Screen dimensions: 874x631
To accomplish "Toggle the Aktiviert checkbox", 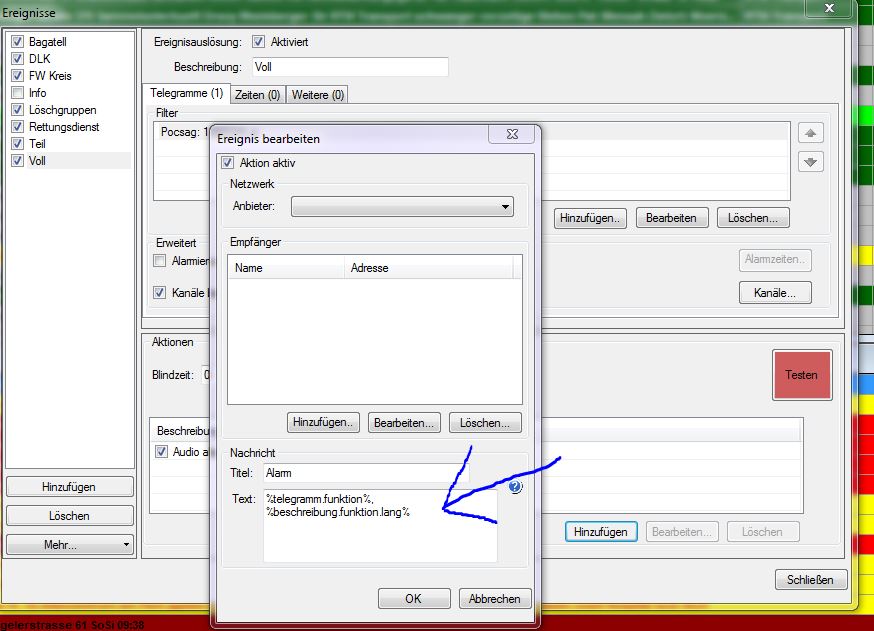I will coord(259,42).
